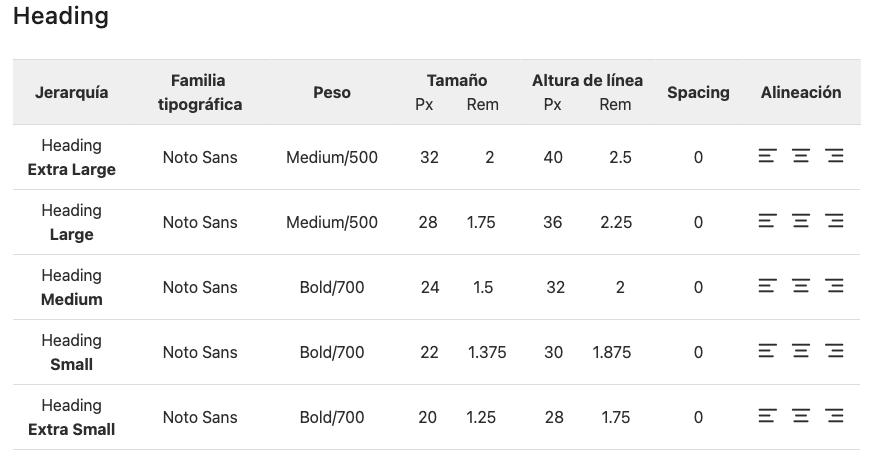Click the Medium/500 weight in Heading Large row

pyautogui.click(x=332, y=222)
